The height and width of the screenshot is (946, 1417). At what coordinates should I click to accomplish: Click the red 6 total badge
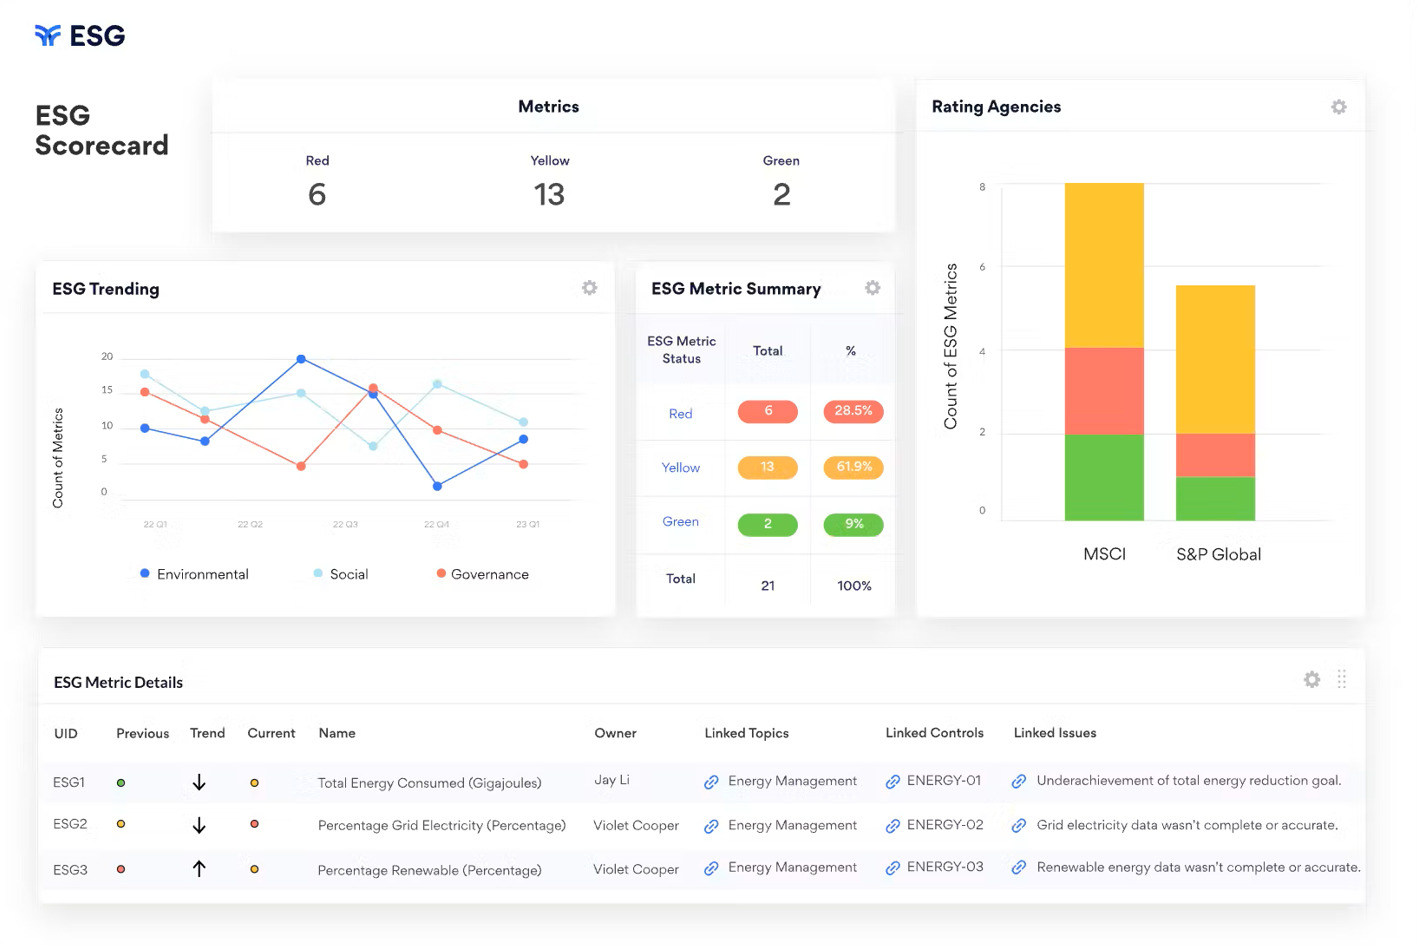[768, 411]
